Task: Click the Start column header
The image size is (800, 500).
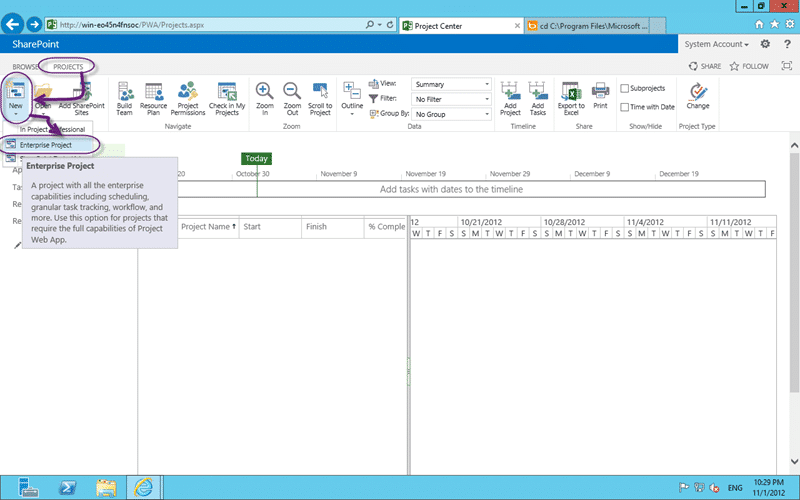Action: (x=270, y=227)
